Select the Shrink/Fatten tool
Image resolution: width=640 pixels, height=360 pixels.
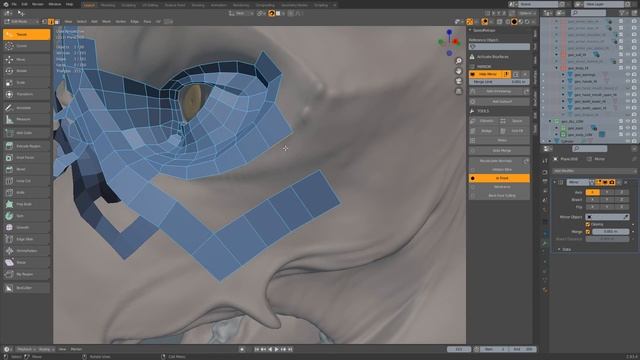click(x=27, y=251)
